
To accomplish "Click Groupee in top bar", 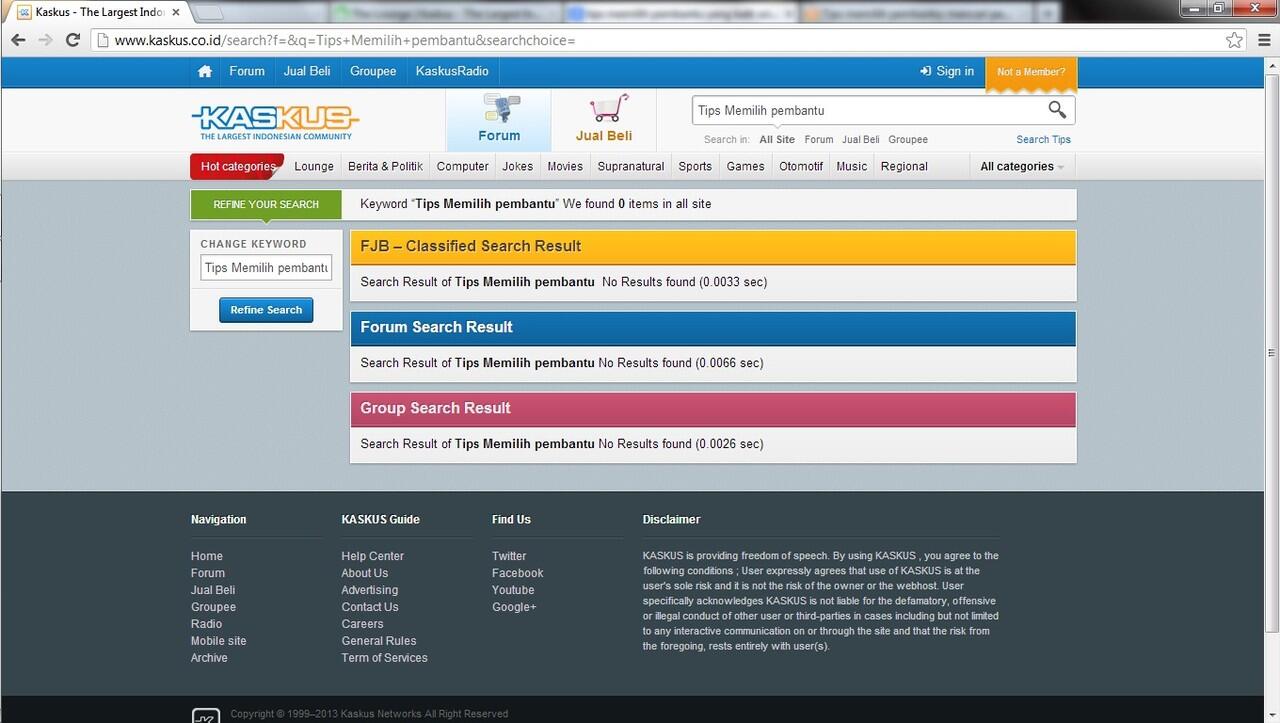I will click(x=373, y=71).
